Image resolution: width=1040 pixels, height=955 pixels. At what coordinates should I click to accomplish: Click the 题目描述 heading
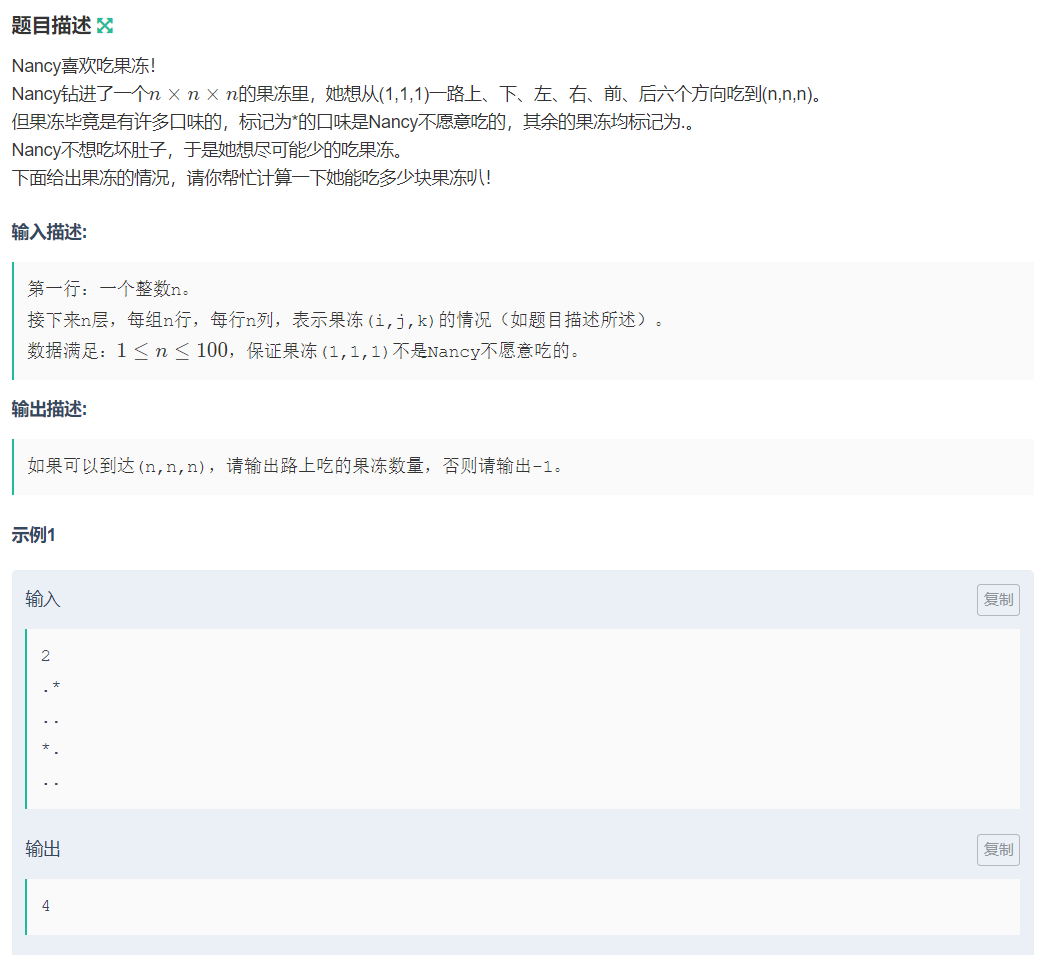51,26
